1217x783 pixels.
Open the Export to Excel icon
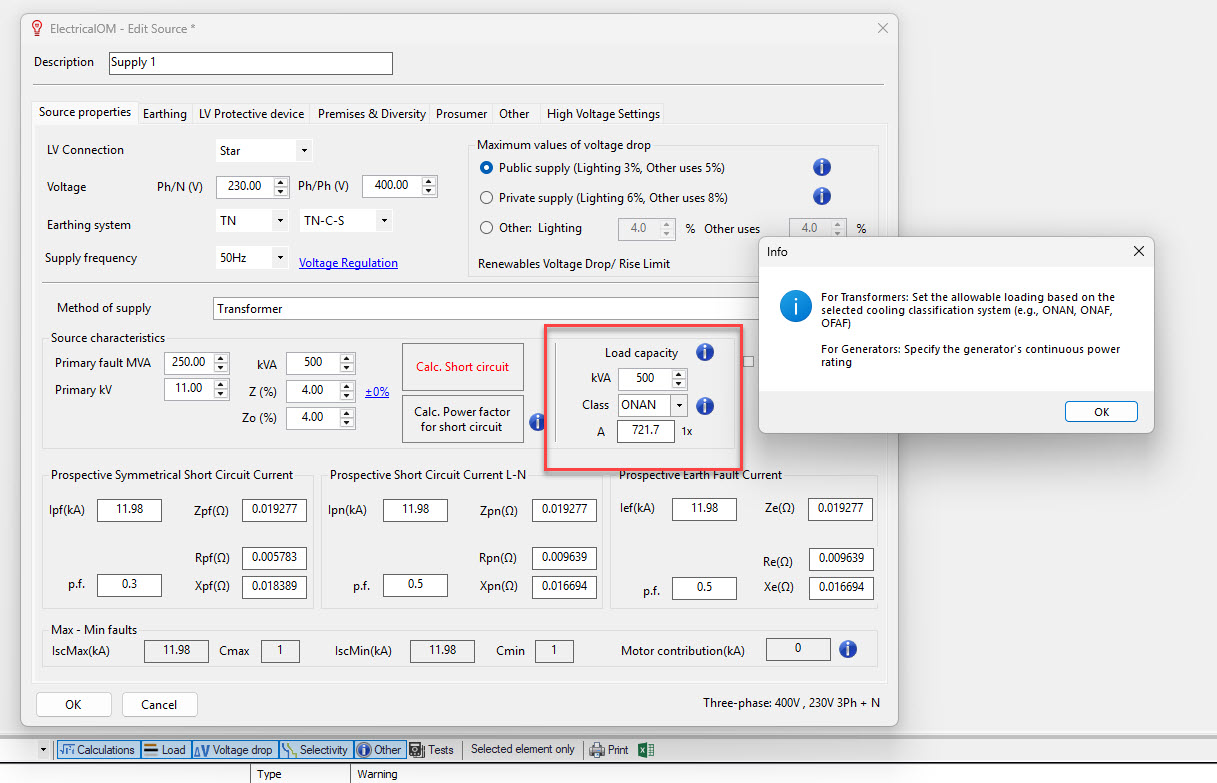pyautogui.click(x=646, y=749)
